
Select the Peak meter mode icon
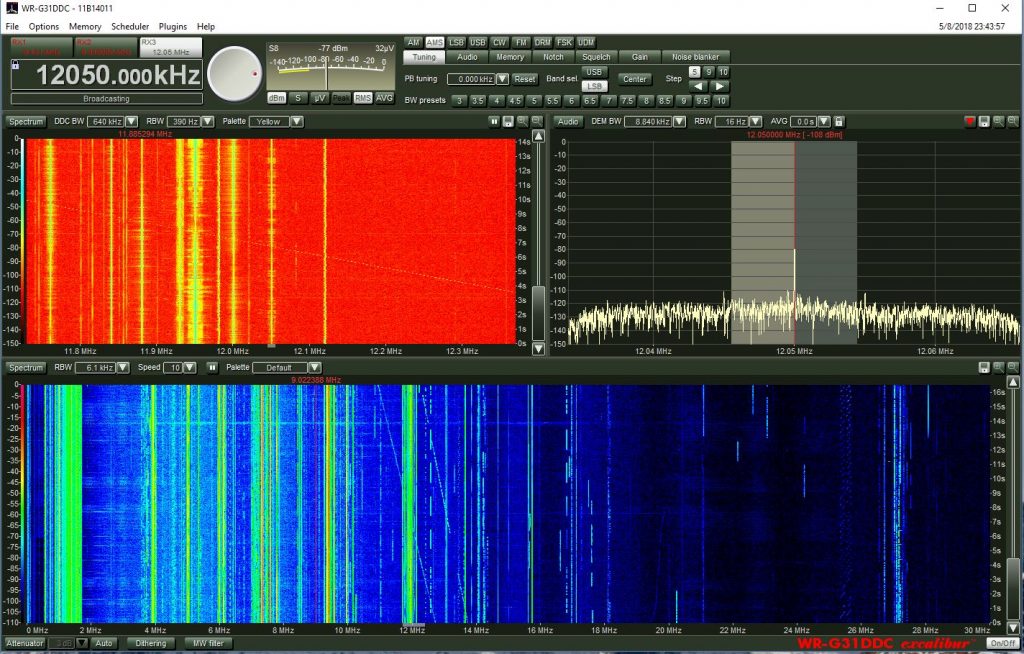pos(340,98)
